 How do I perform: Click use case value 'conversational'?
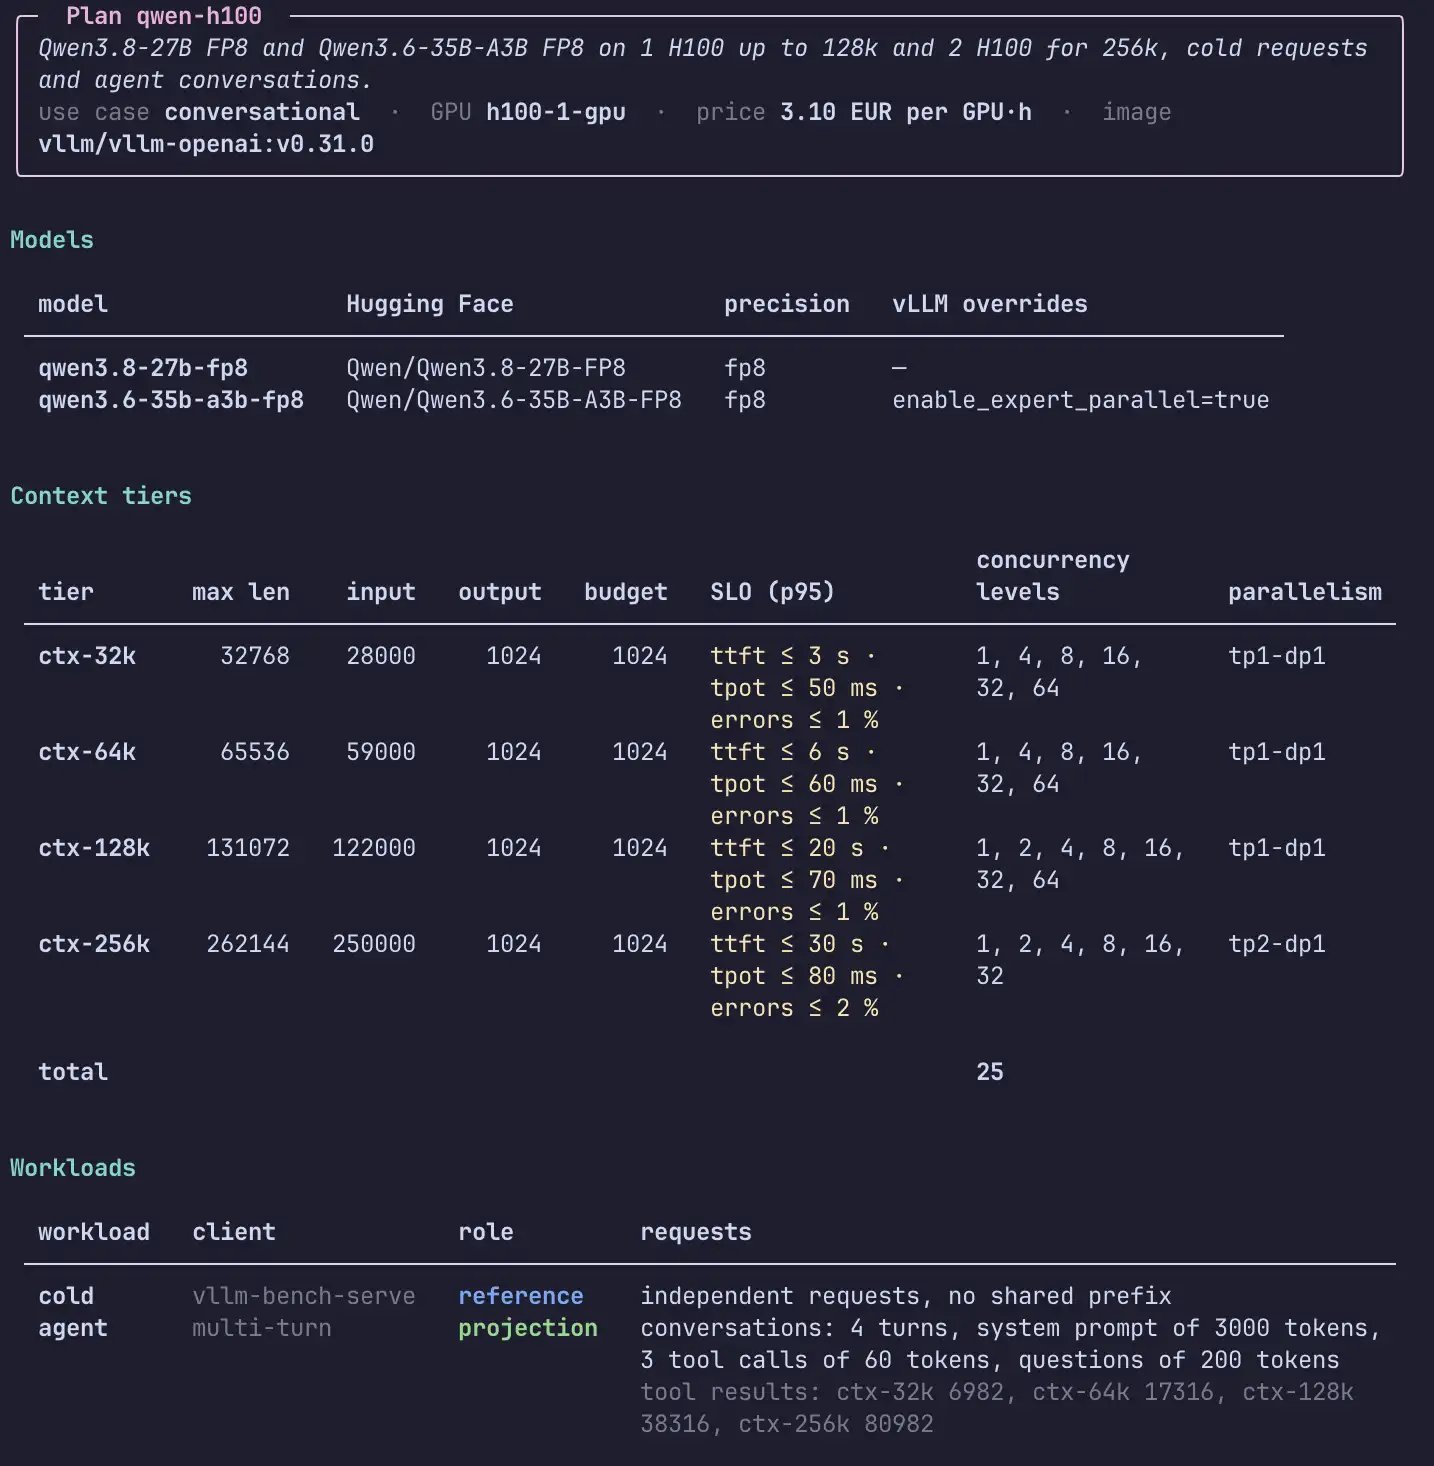coord(262,112)
